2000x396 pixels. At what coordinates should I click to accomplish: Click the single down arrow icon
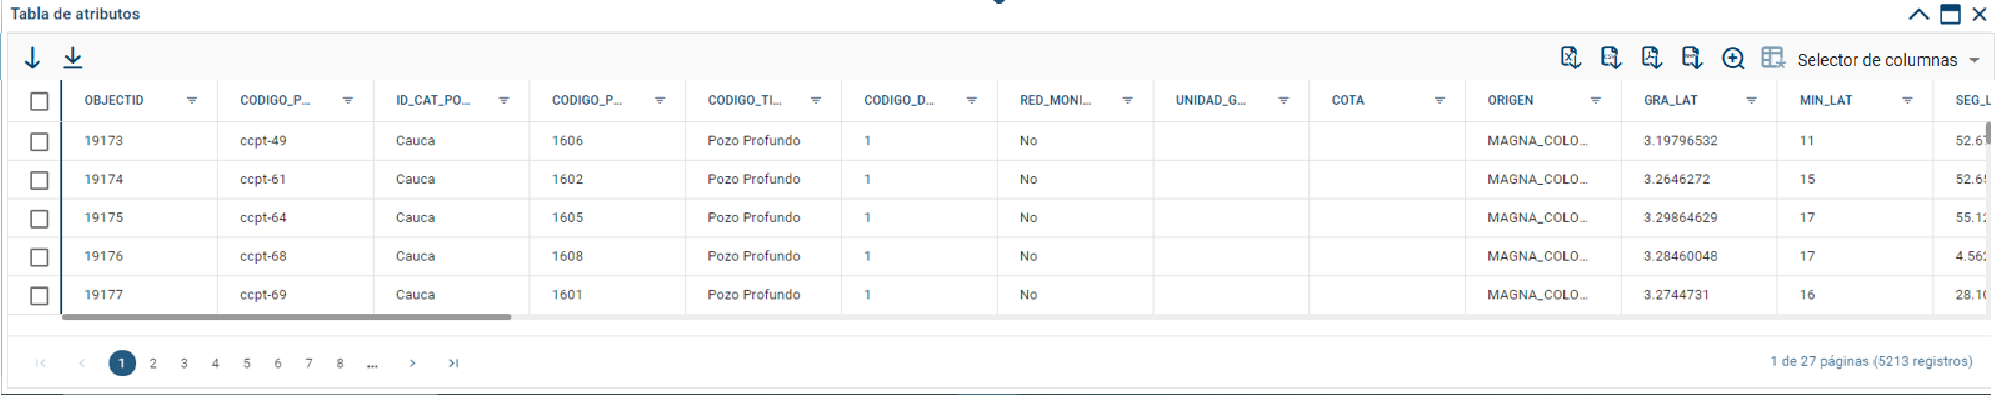pos(32,58)
